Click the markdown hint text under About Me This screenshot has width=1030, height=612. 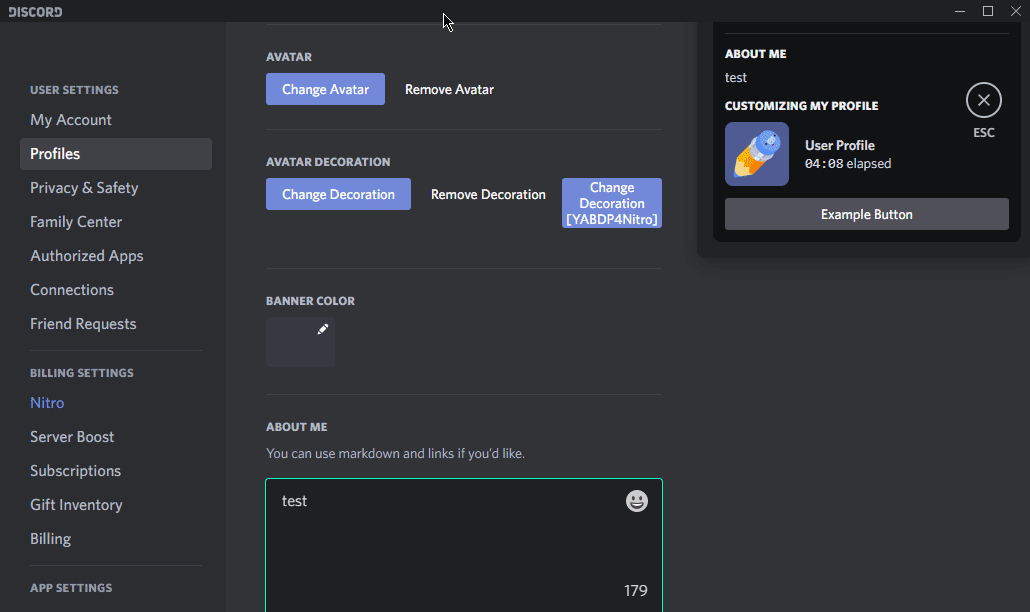[395, 453]
